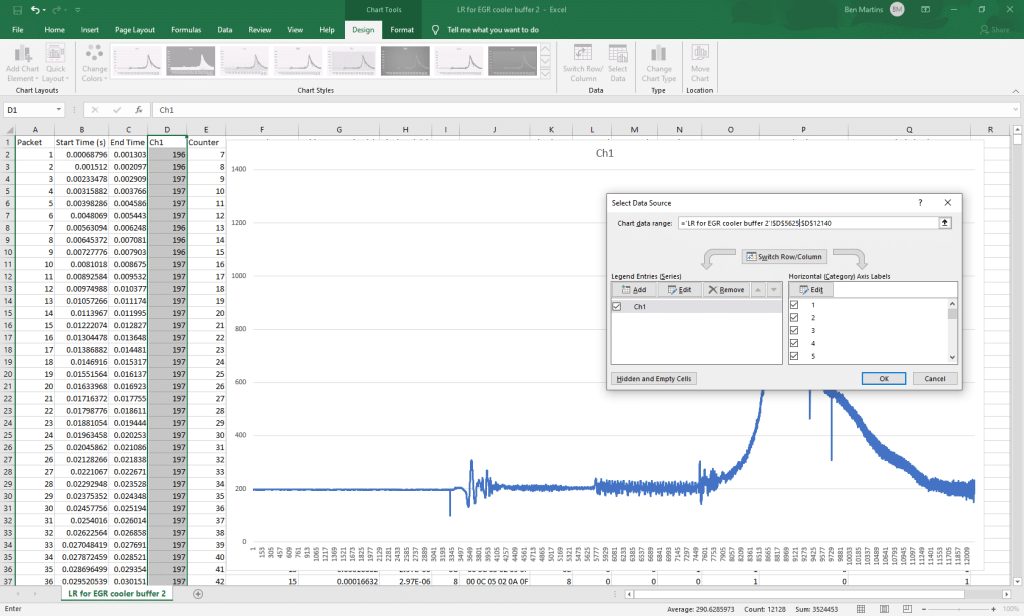Click the zoom in plus on slider

(x=993, y=609)
